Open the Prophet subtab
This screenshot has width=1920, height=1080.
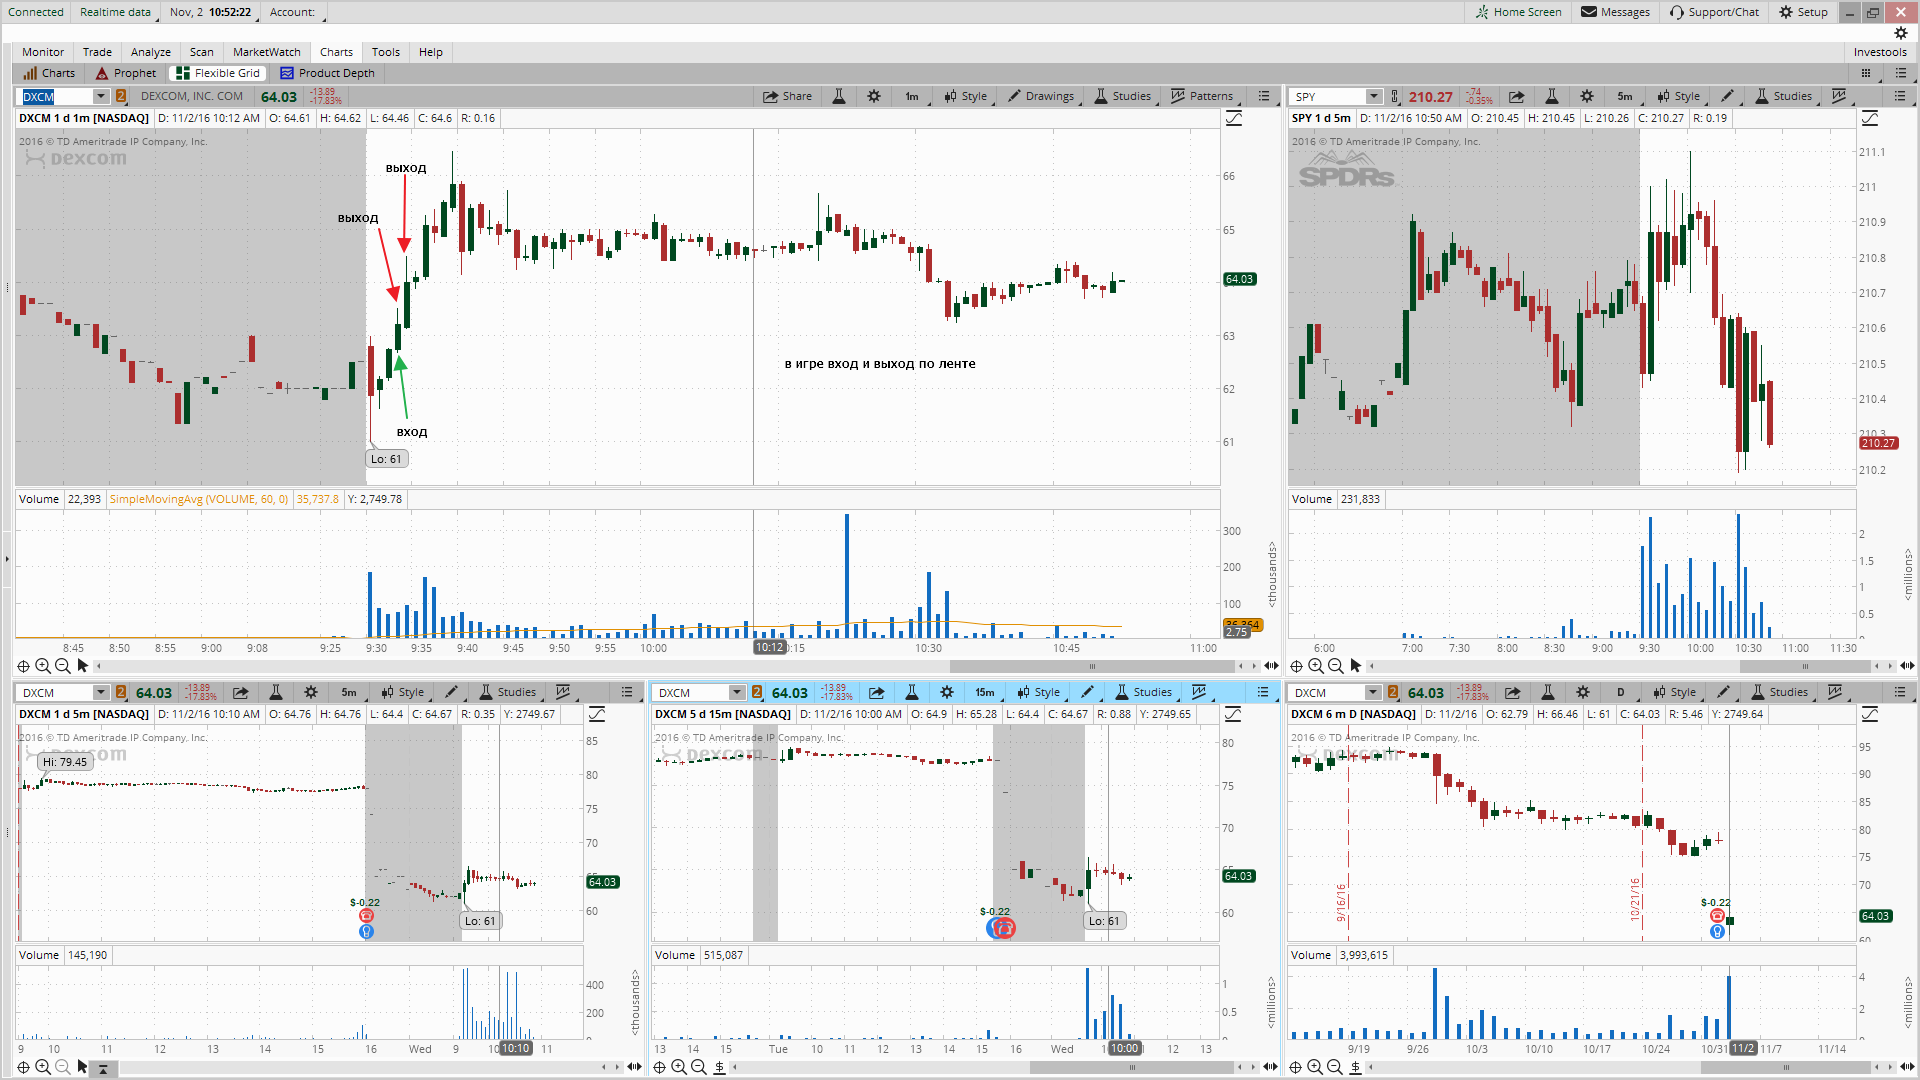click(x=127, y=73)
